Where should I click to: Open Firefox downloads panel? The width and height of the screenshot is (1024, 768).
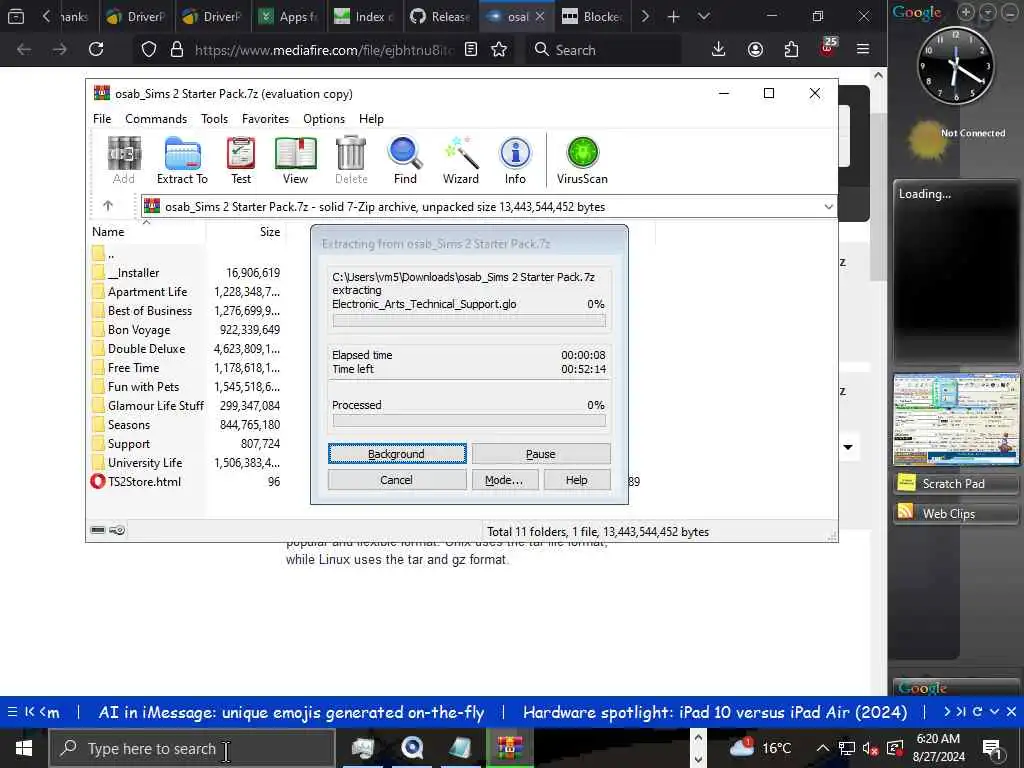pos(718,49)
